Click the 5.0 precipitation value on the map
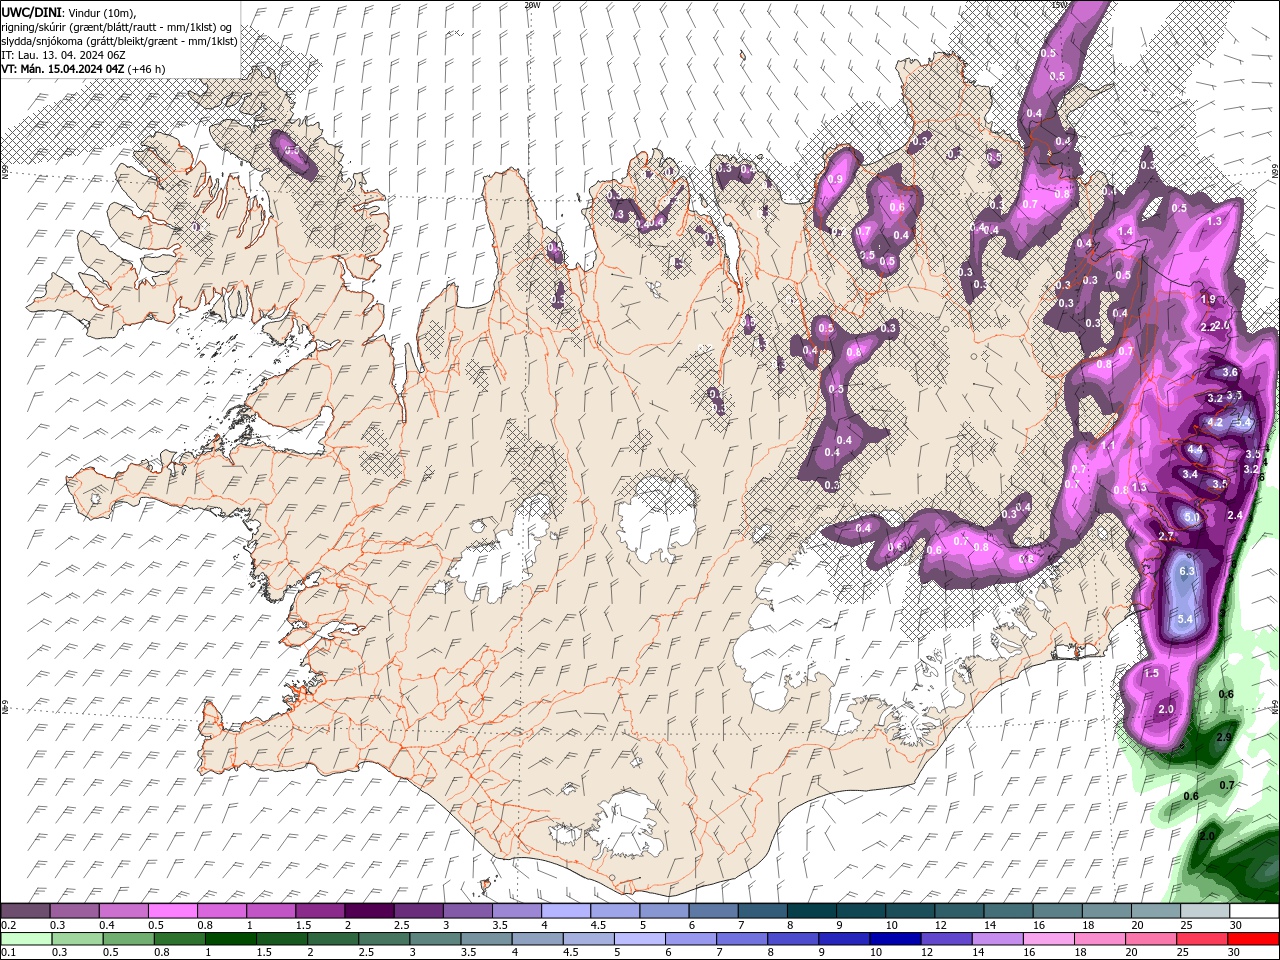The width and height of the screenshot is (1280, 960). [x=1190, y=518]
